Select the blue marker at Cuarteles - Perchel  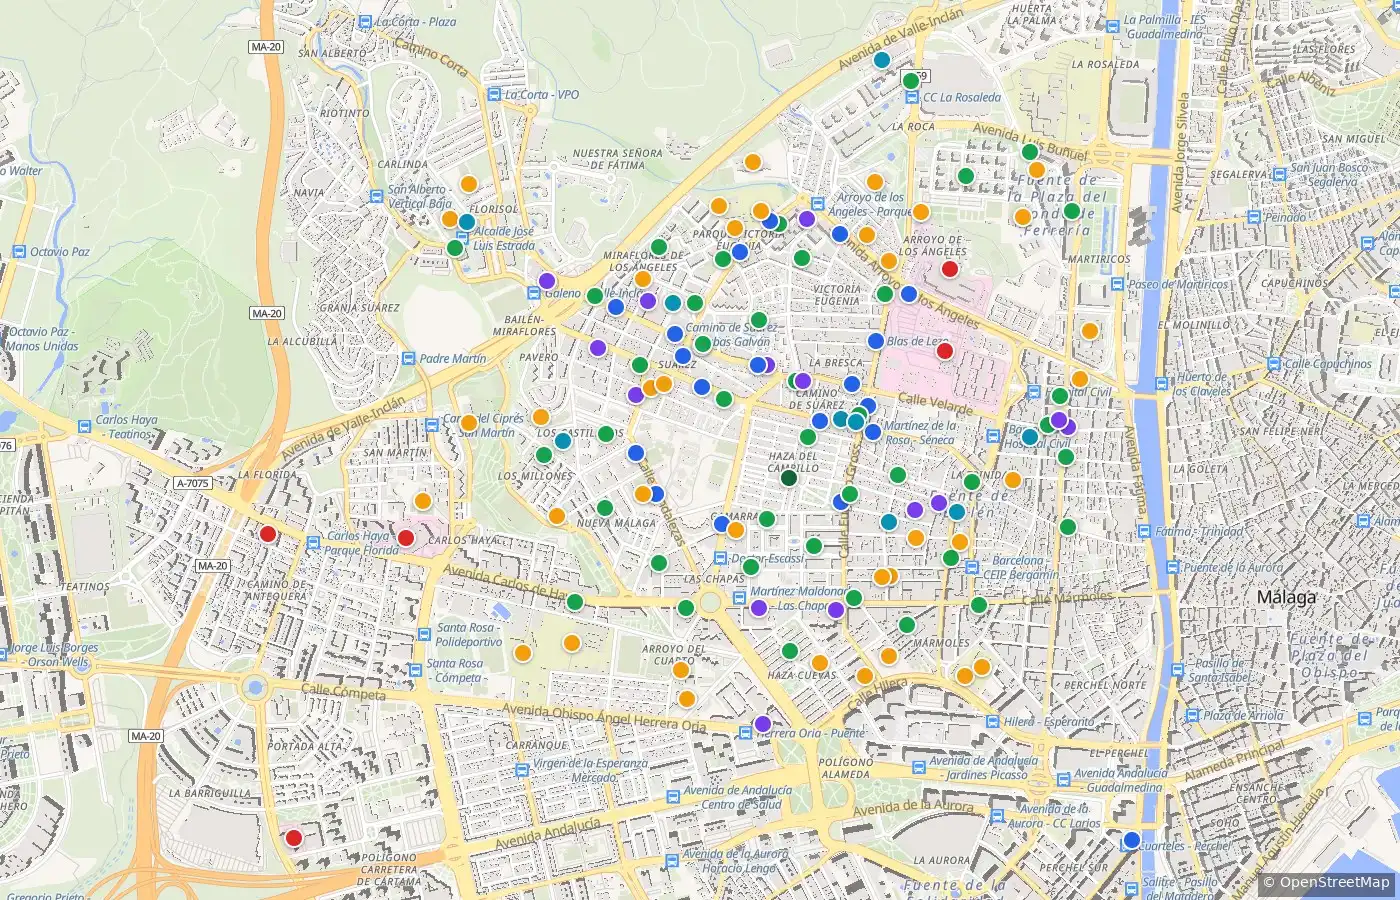tap(1132, 840)
